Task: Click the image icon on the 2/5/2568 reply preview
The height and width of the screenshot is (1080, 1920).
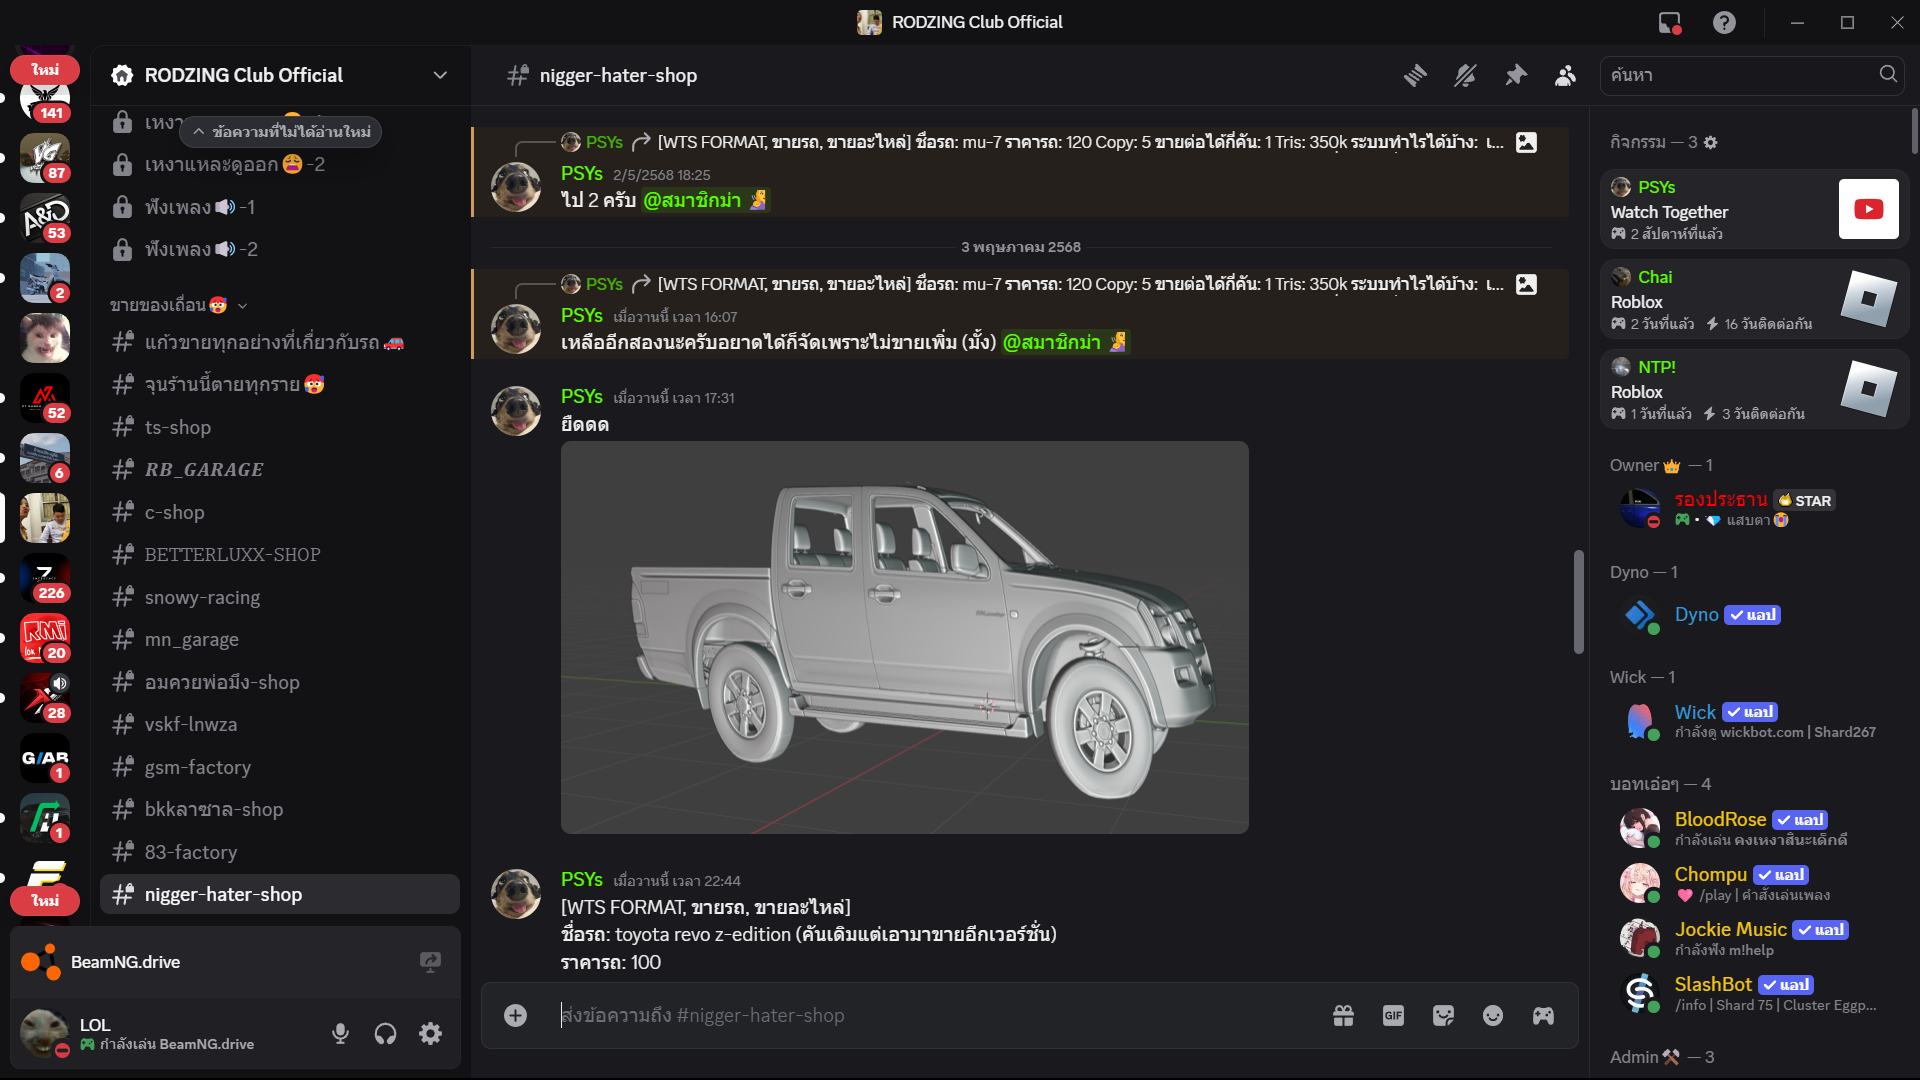Action: pos(1526,142)
